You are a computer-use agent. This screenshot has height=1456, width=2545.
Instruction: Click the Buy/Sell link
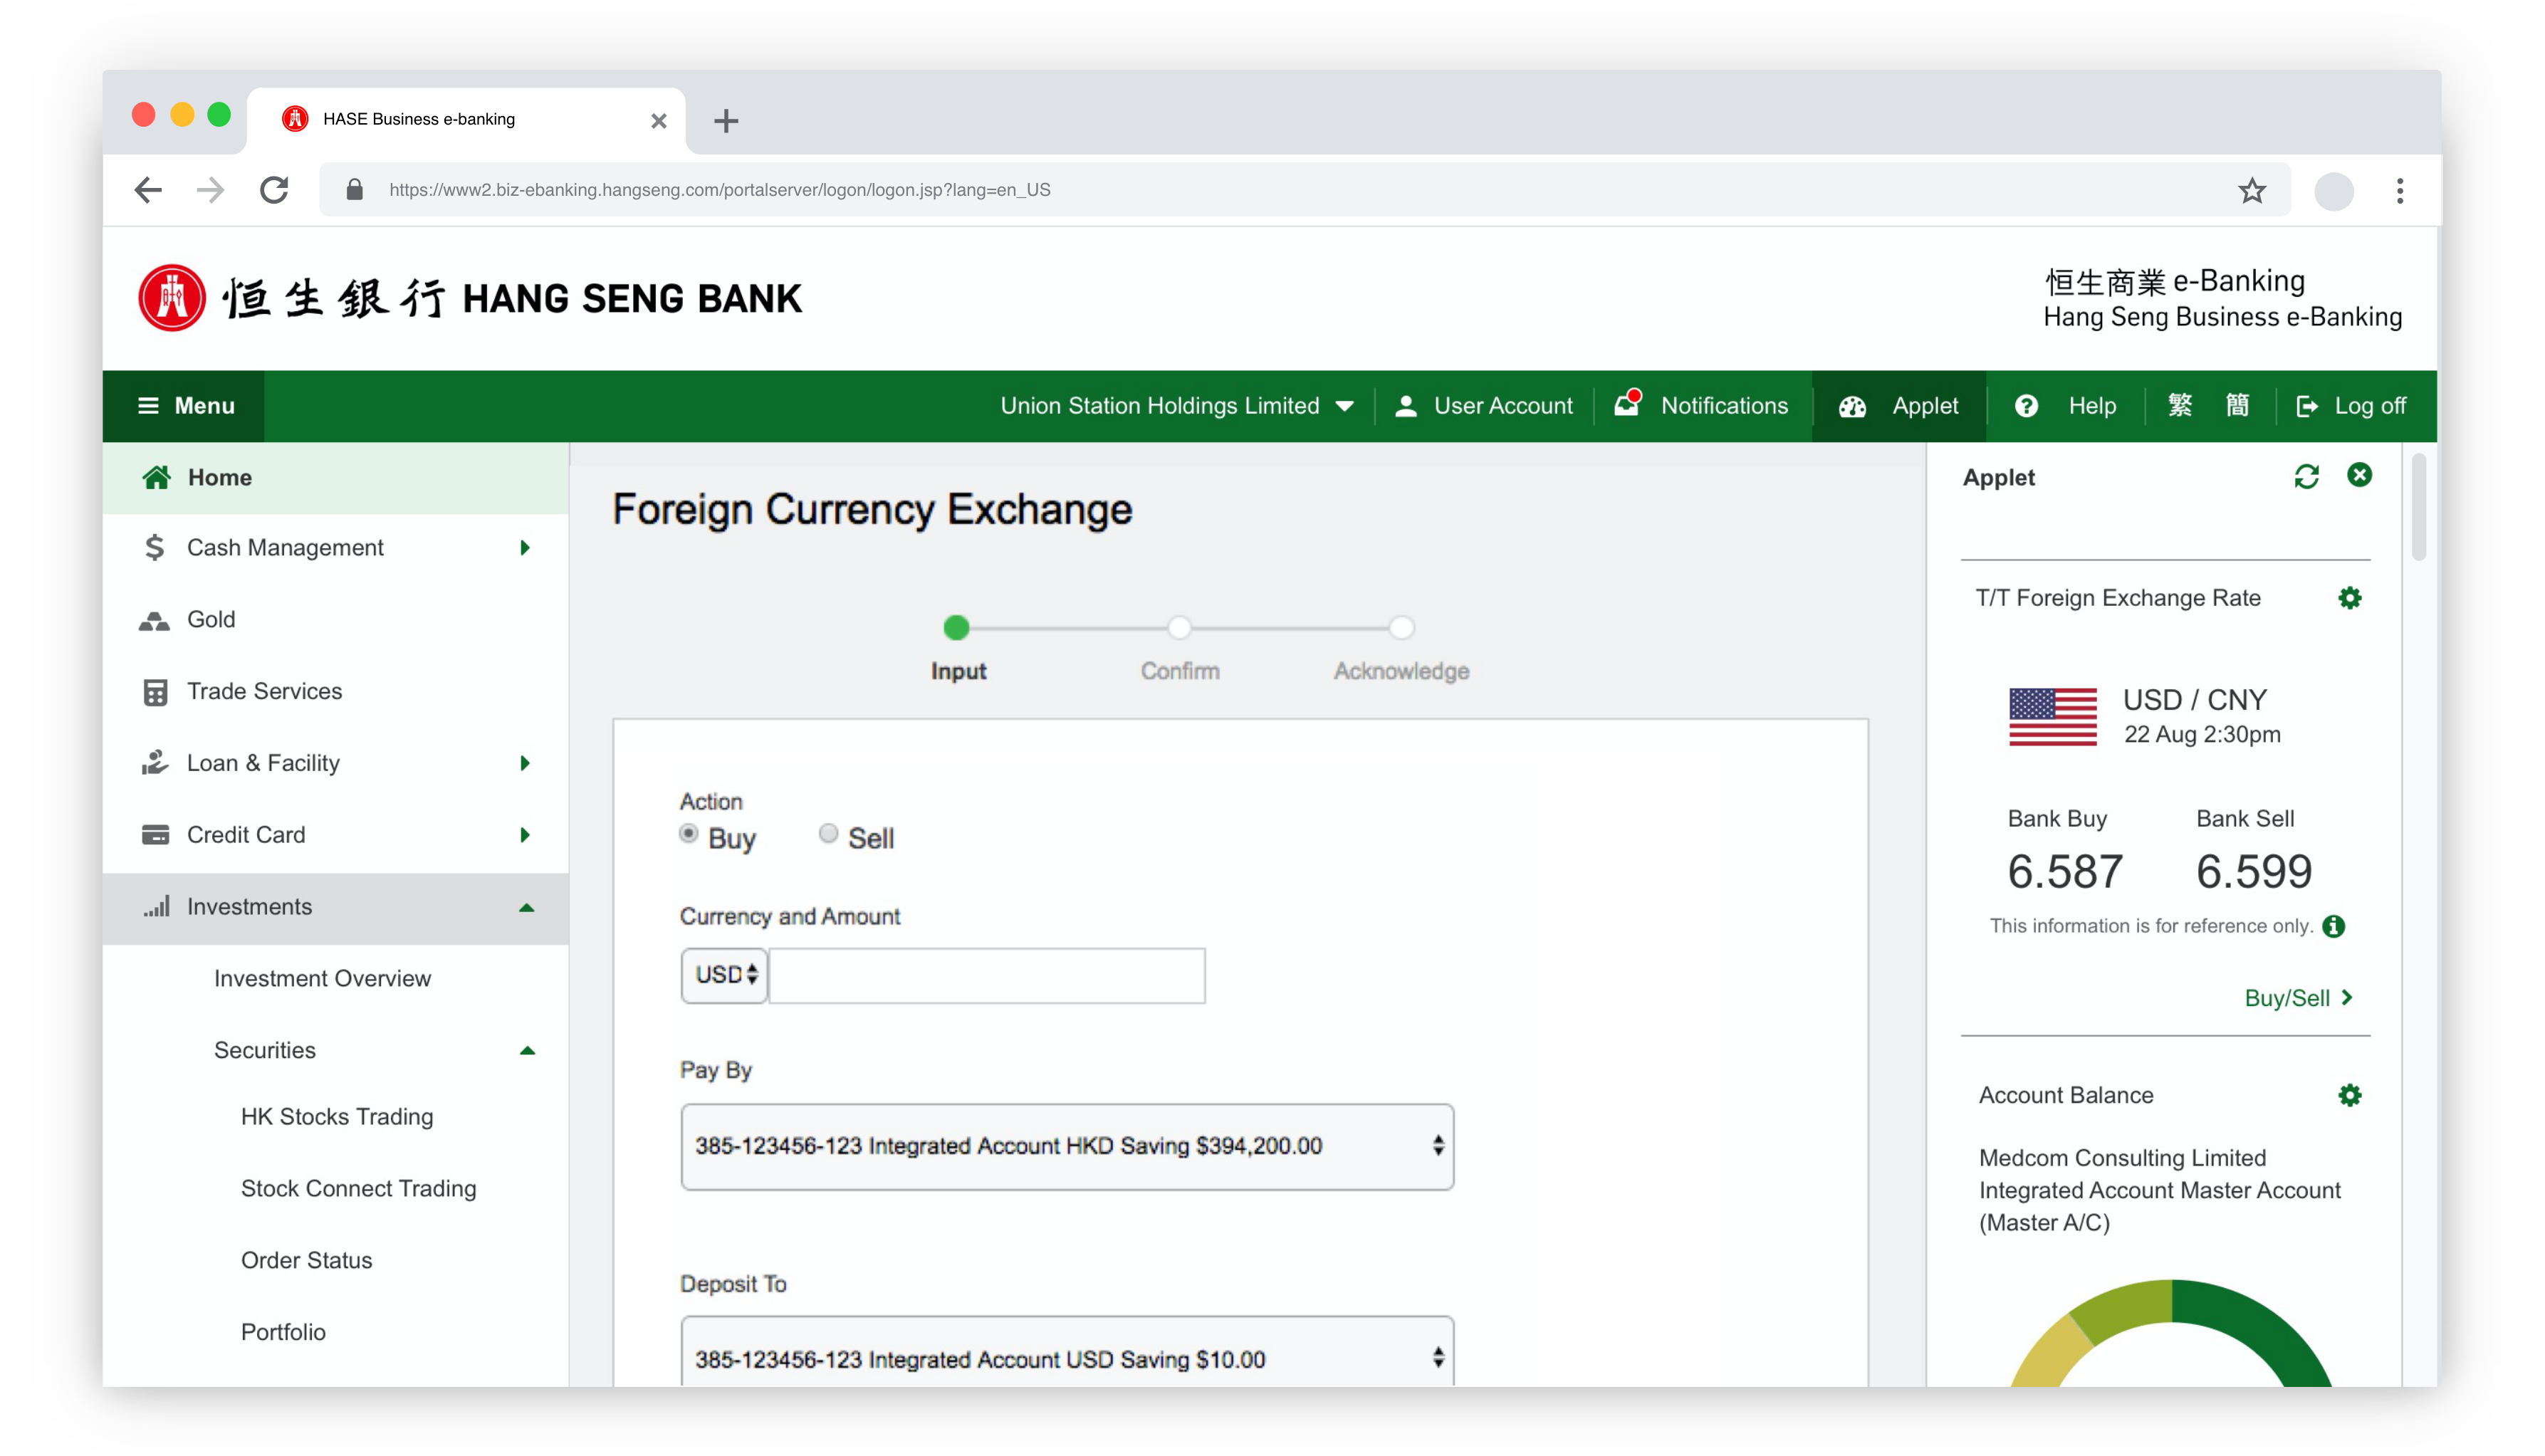[x=2298, y=998]
